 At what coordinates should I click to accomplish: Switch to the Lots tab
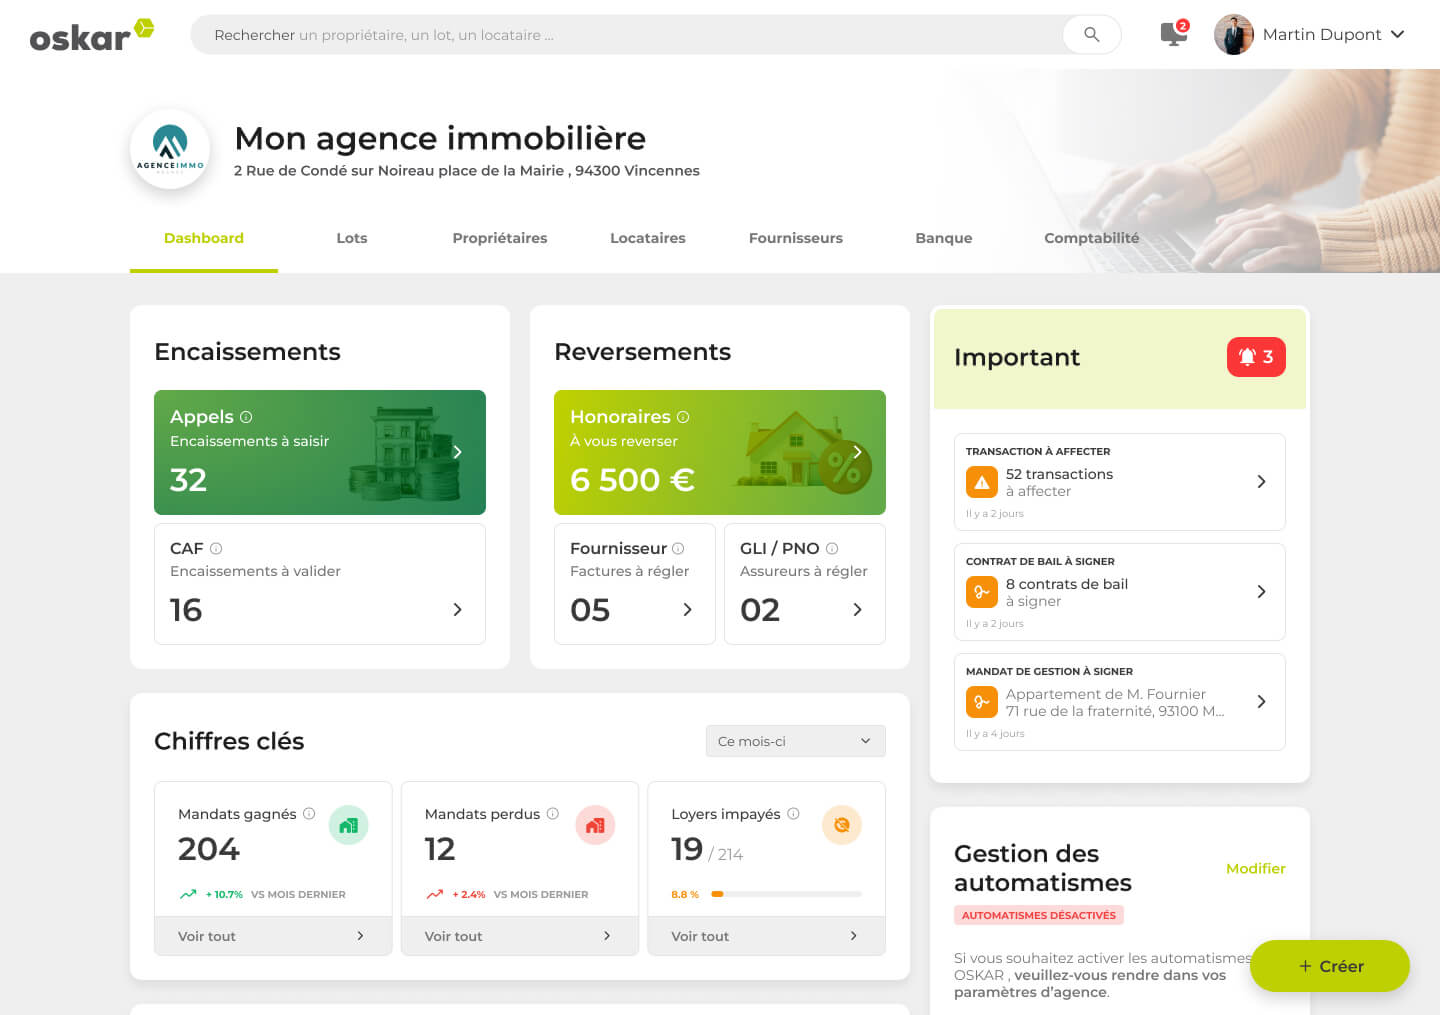pos(352,238)
